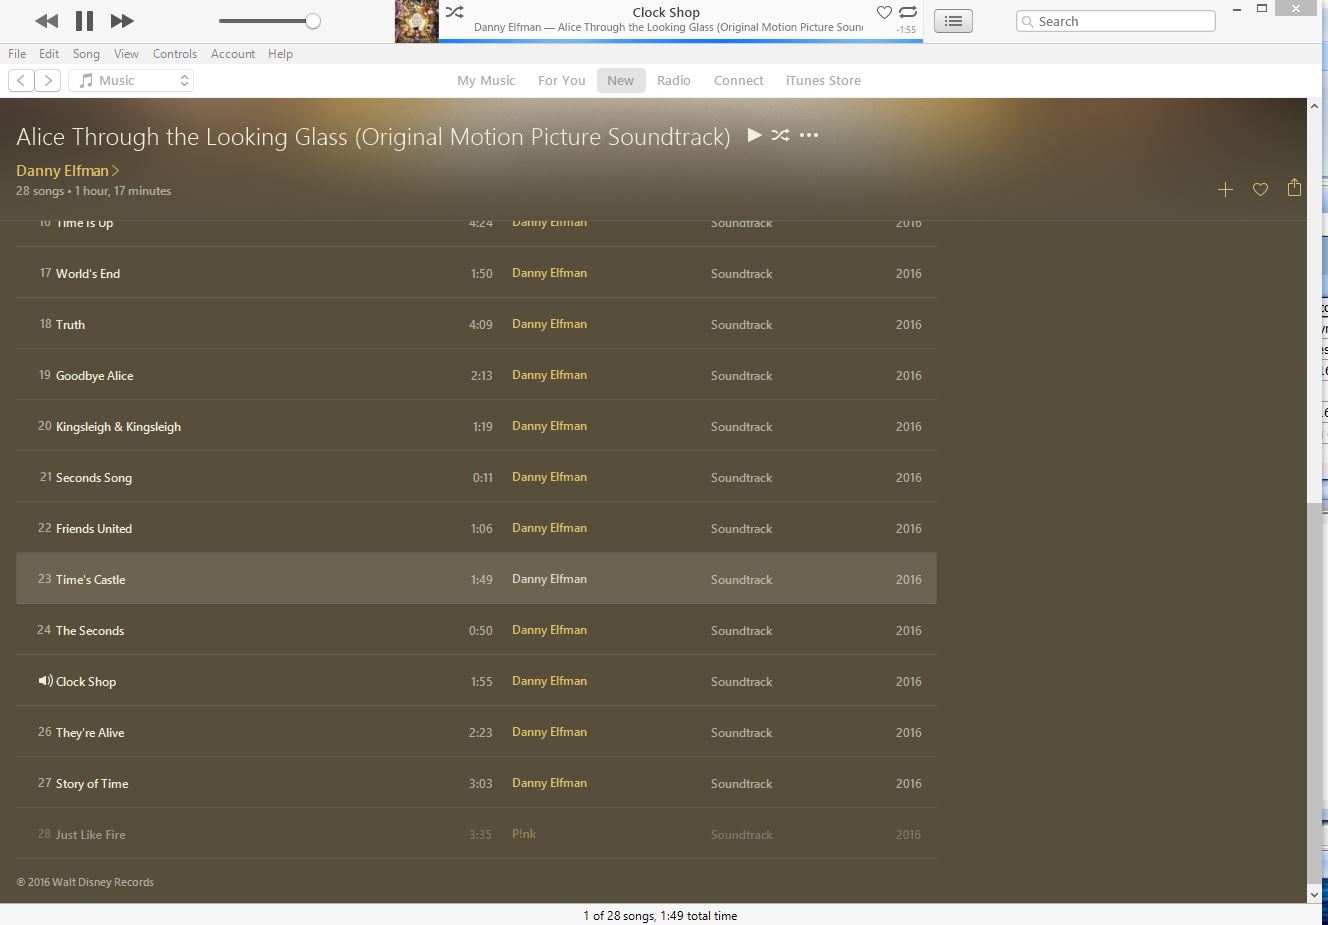Click the Soundtrack genre for Friends United
The width and height of the screenshot is (1328, 925).
[x=741, y=528]
